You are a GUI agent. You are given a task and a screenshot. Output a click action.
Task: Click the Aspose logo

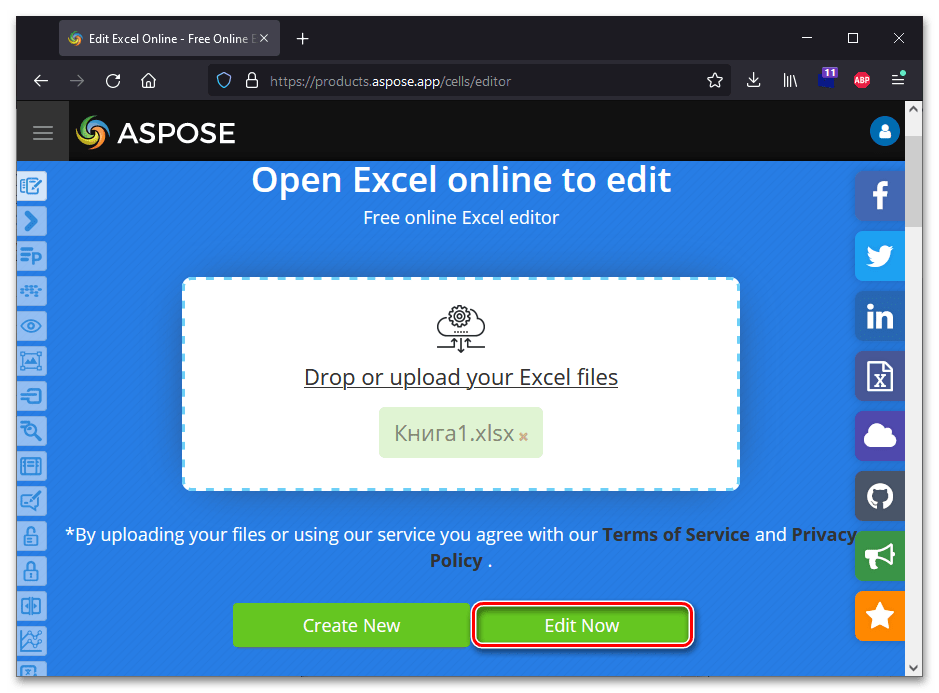point(156,132)
